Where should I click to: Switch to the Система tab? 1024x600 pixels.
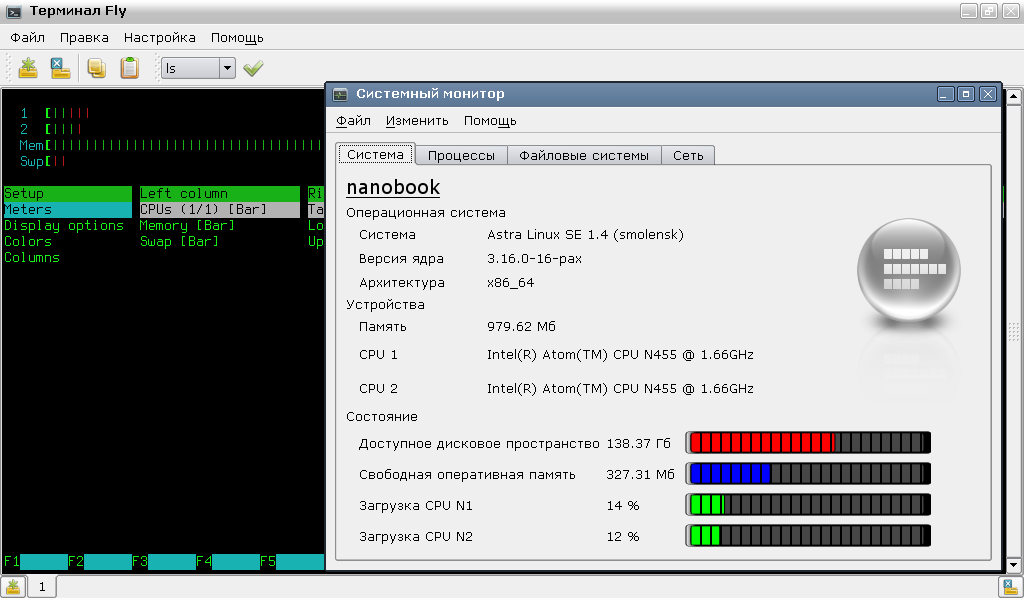pyautogui.click(x=376, y=155)
